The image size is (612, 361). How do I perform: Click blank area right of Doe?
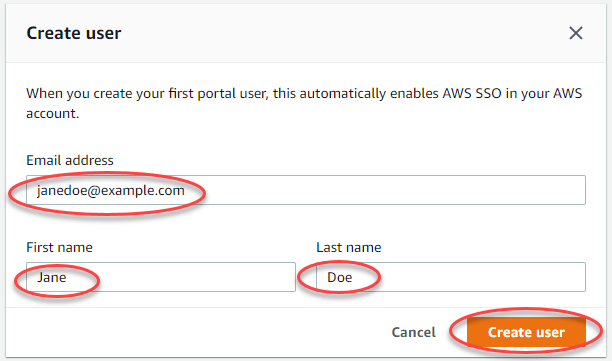[x=484, y=277]
